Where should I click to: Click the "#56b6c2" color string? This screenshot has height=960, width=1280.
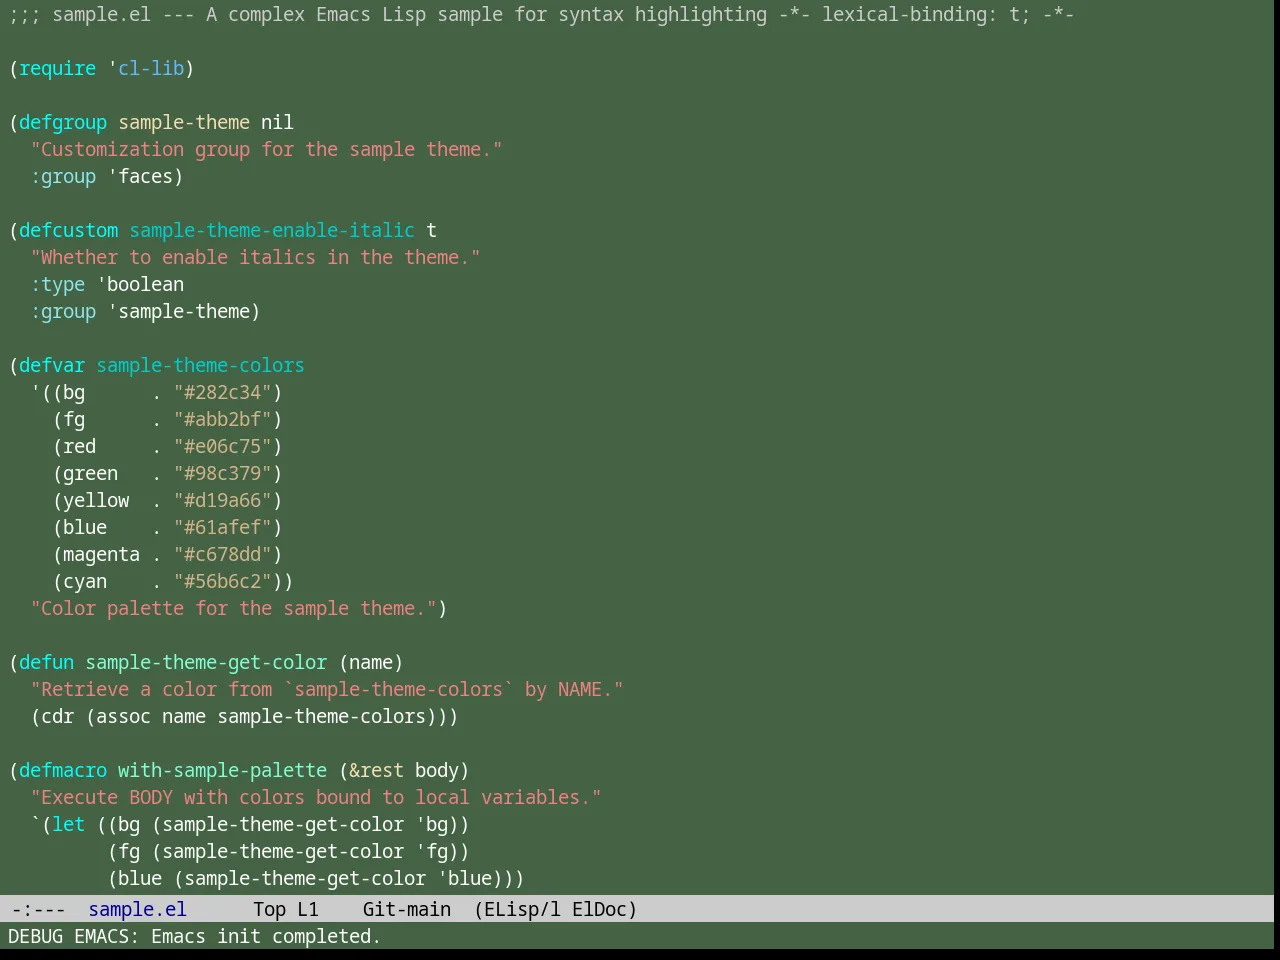(223, 581)
